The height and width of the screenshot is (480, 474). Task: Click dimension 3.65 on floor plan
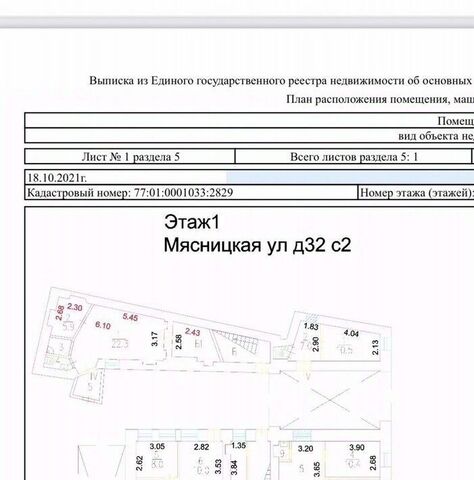(x=317, y=469)
